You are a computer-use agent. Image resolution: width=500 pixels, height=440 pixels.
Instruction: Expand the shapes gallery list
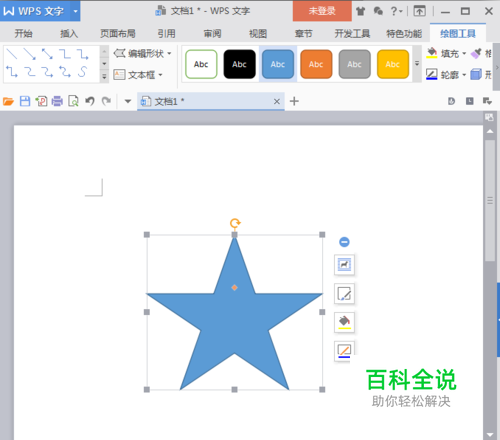[x=104, y=77]
